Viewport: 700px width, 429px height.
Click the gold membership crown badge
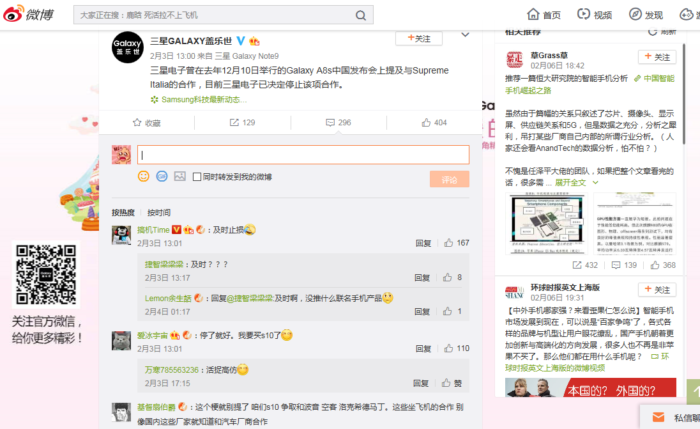pyautogui.click(x=254, y=42)
